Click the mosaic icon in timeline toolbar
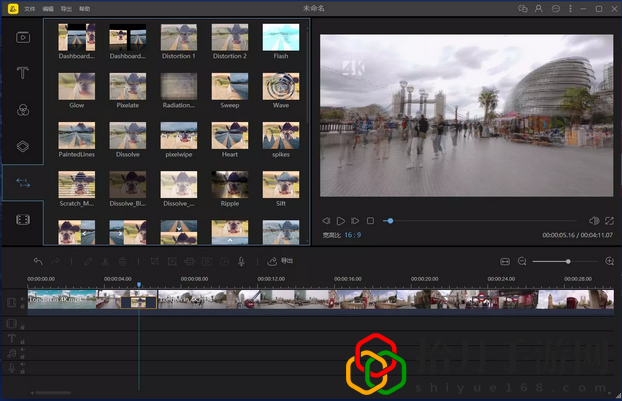Screen dimensions: 622x401 (190, 261)
